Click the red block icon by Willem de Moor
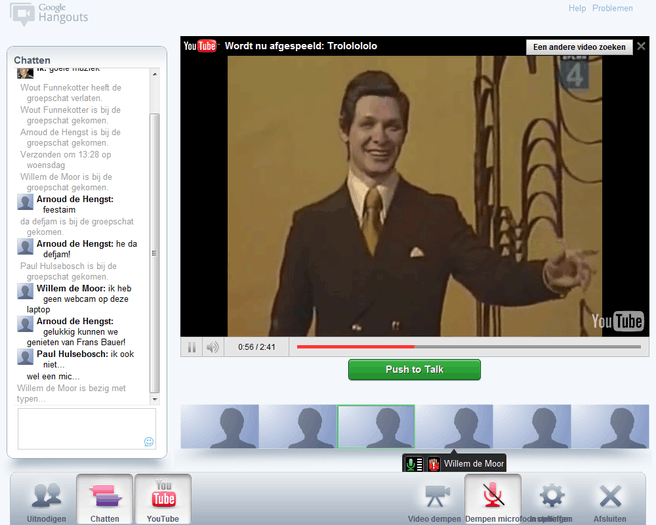Screen dimensions: 656x525 pos(434,464)
